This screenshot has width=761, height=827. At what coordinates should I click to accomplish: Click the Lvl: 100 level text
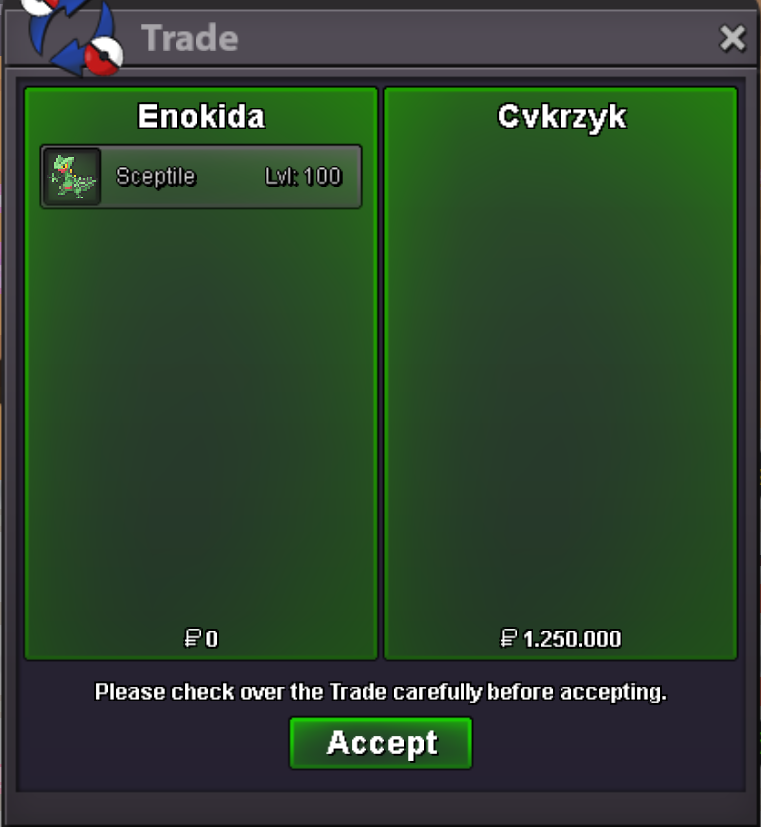[x=303, y=176]
